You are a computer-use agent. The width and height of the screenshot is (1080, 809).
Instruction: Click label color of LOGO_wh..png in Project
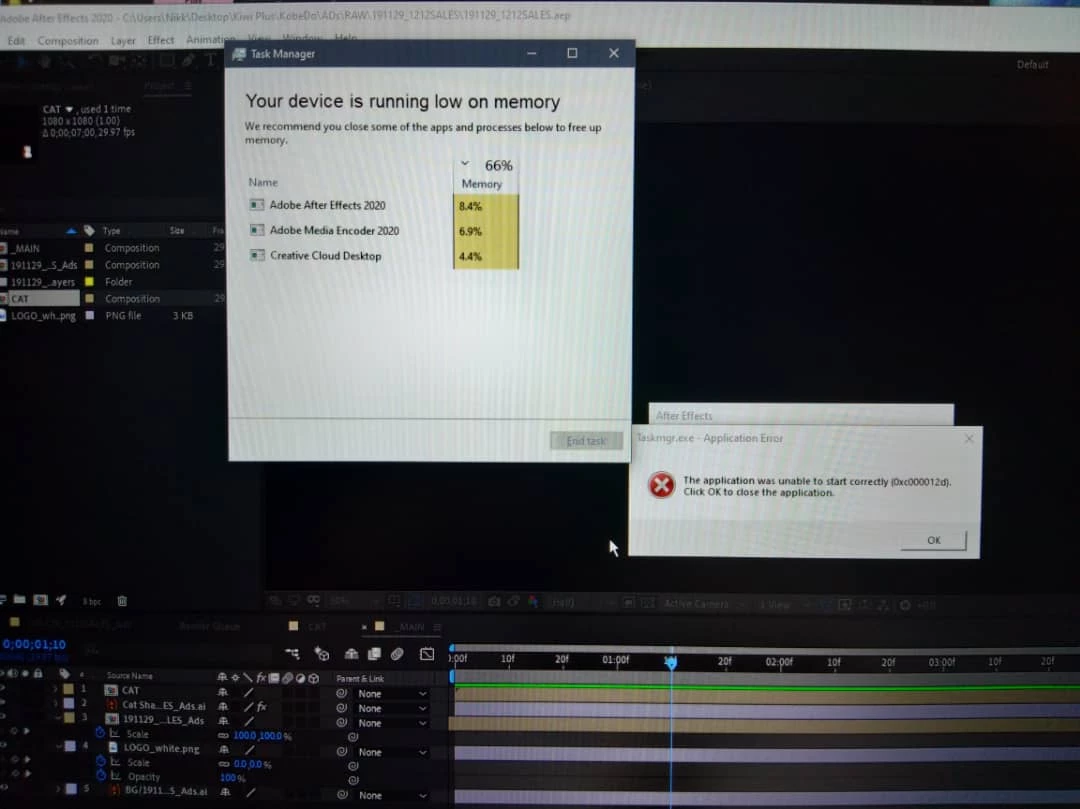[90, 315]
